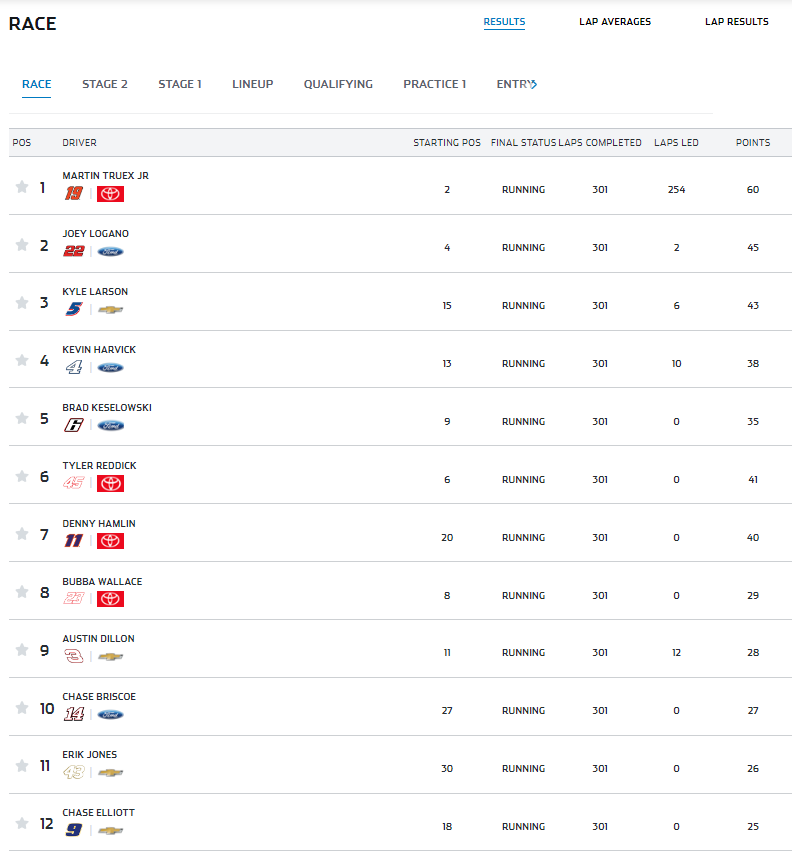The height and width of the screenshot is (857, 792).
Task: Click the number 6 car badge
Action: pos(74,425)
